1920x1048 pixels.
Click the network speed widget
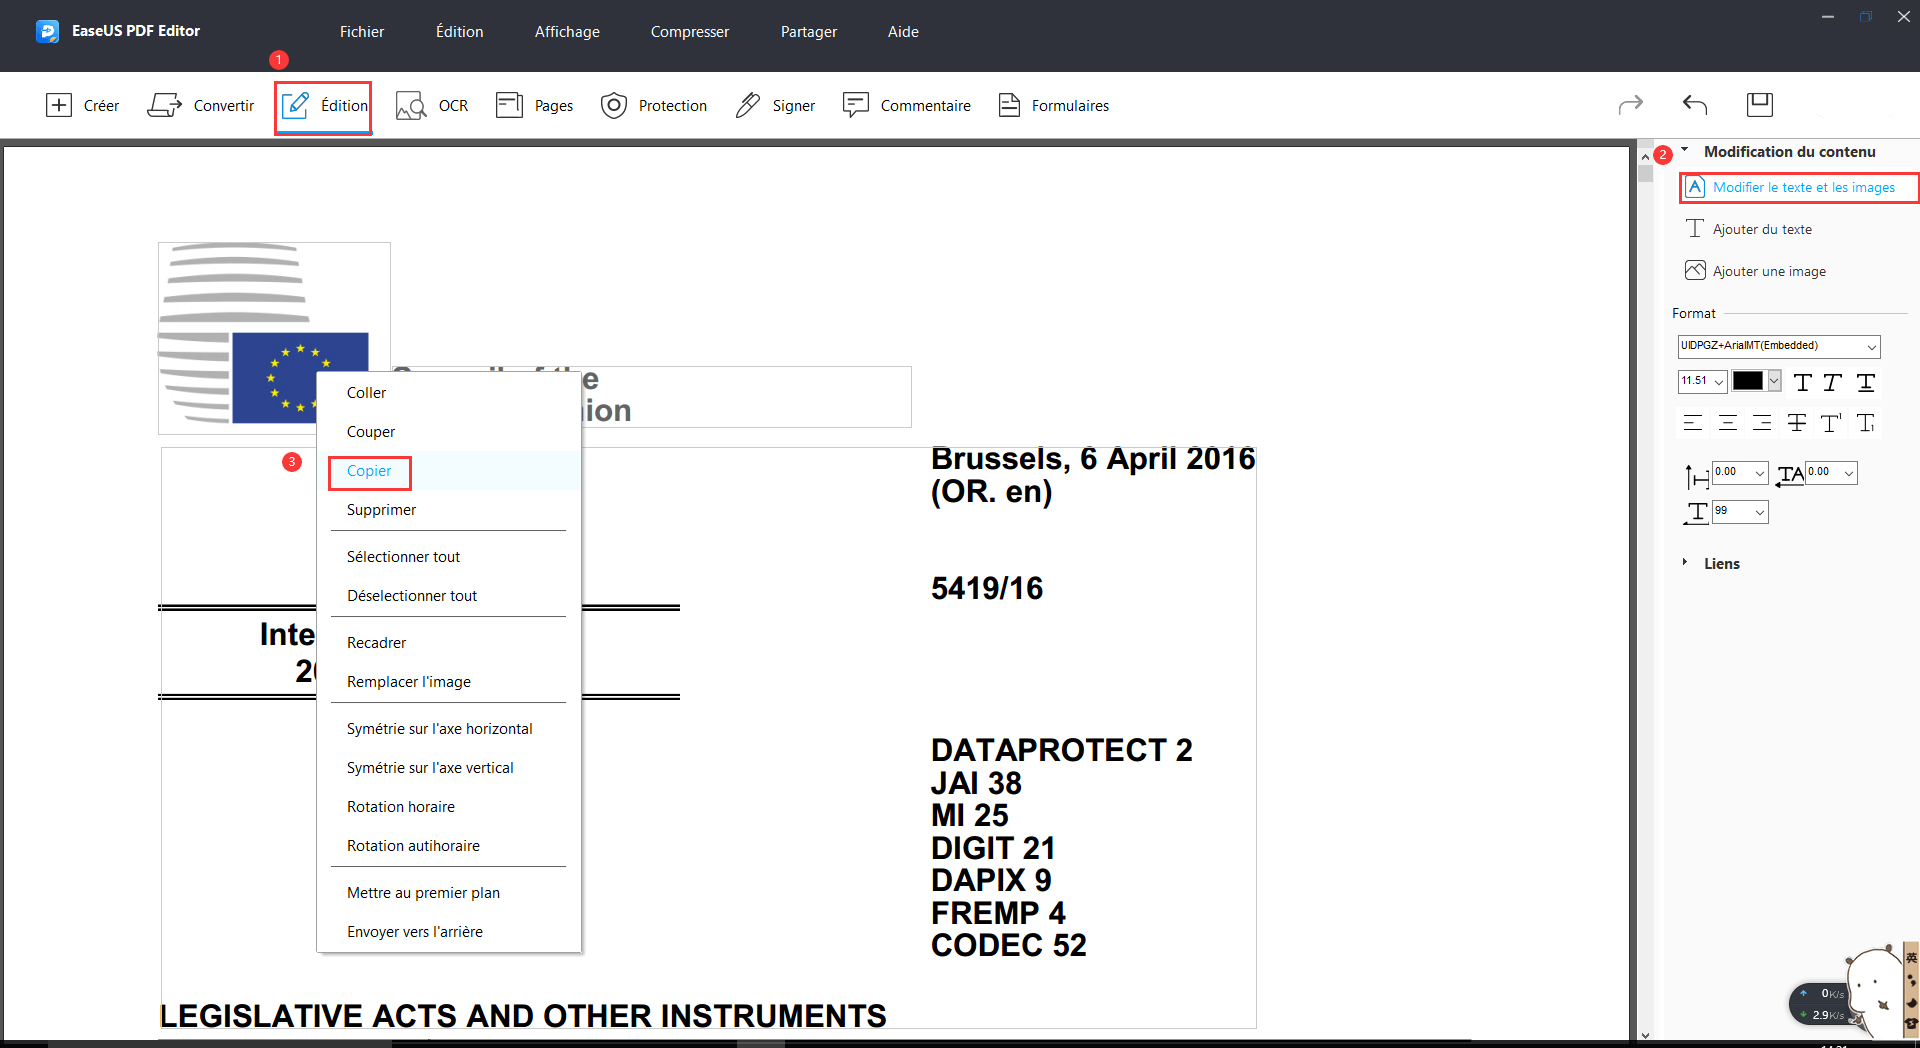(1821, 1004)
